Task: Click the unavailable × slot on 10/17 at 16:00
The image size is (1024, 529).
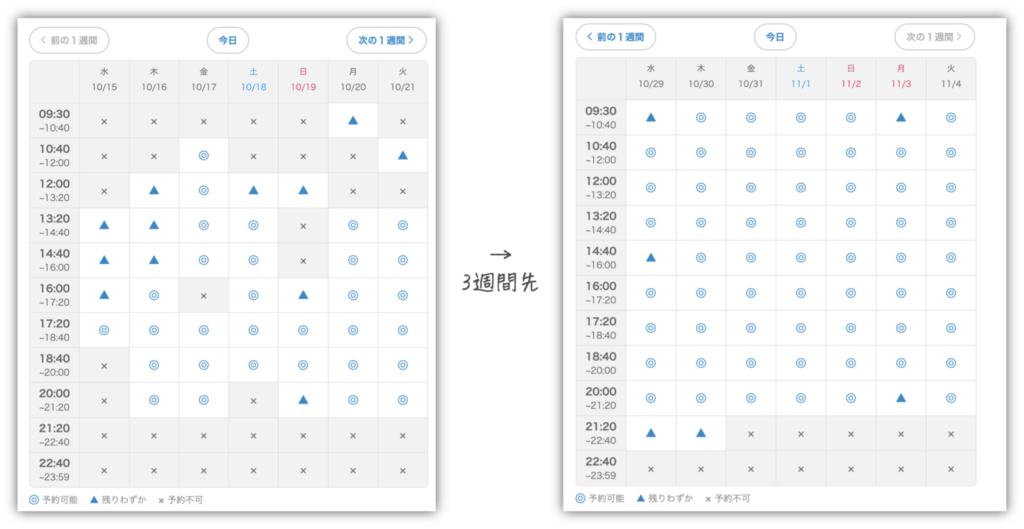Action: pyautogui.click(x=203, y=295)
